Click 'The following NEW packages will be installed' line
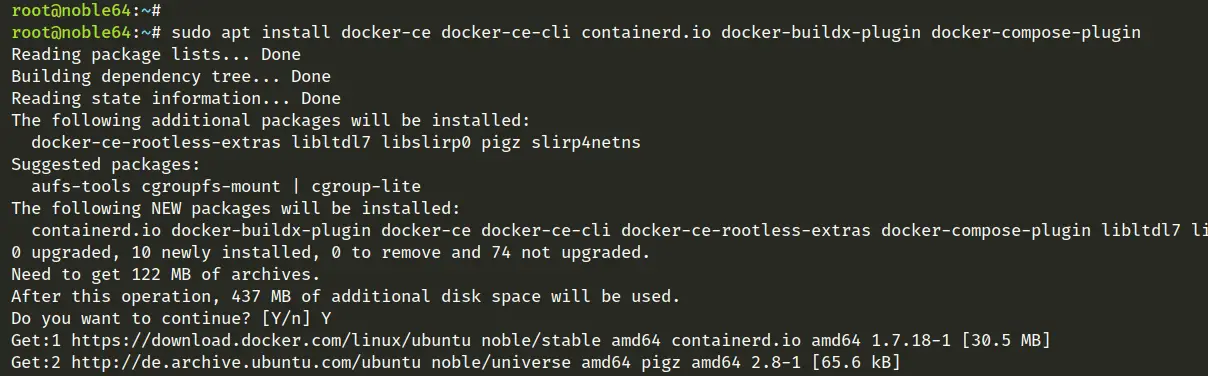 pos(236,209)
